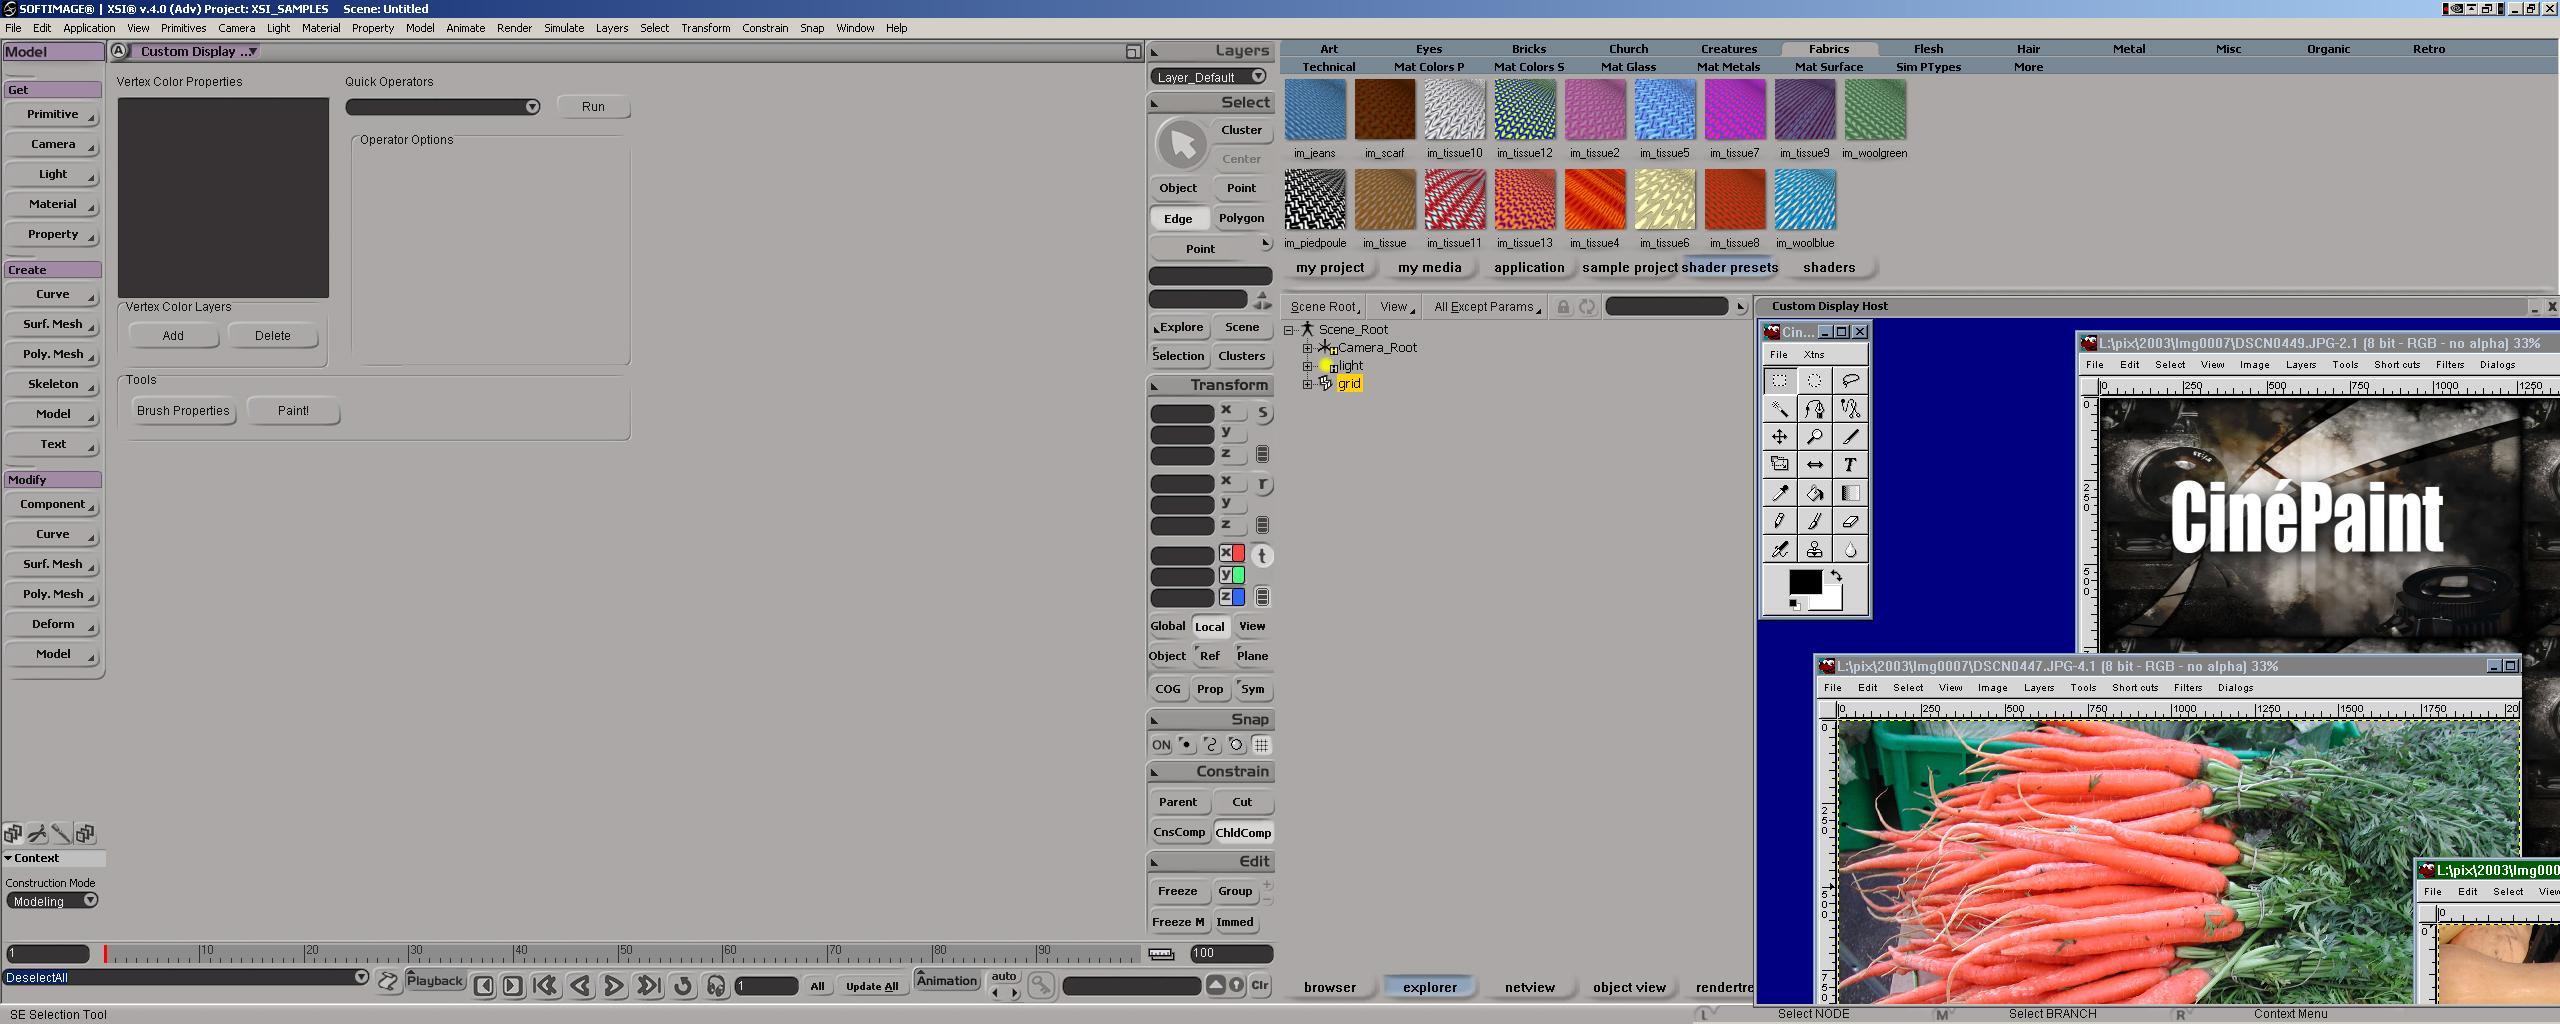Click the Run button
2560x1024 pixels.
click(x=593, y=107)
